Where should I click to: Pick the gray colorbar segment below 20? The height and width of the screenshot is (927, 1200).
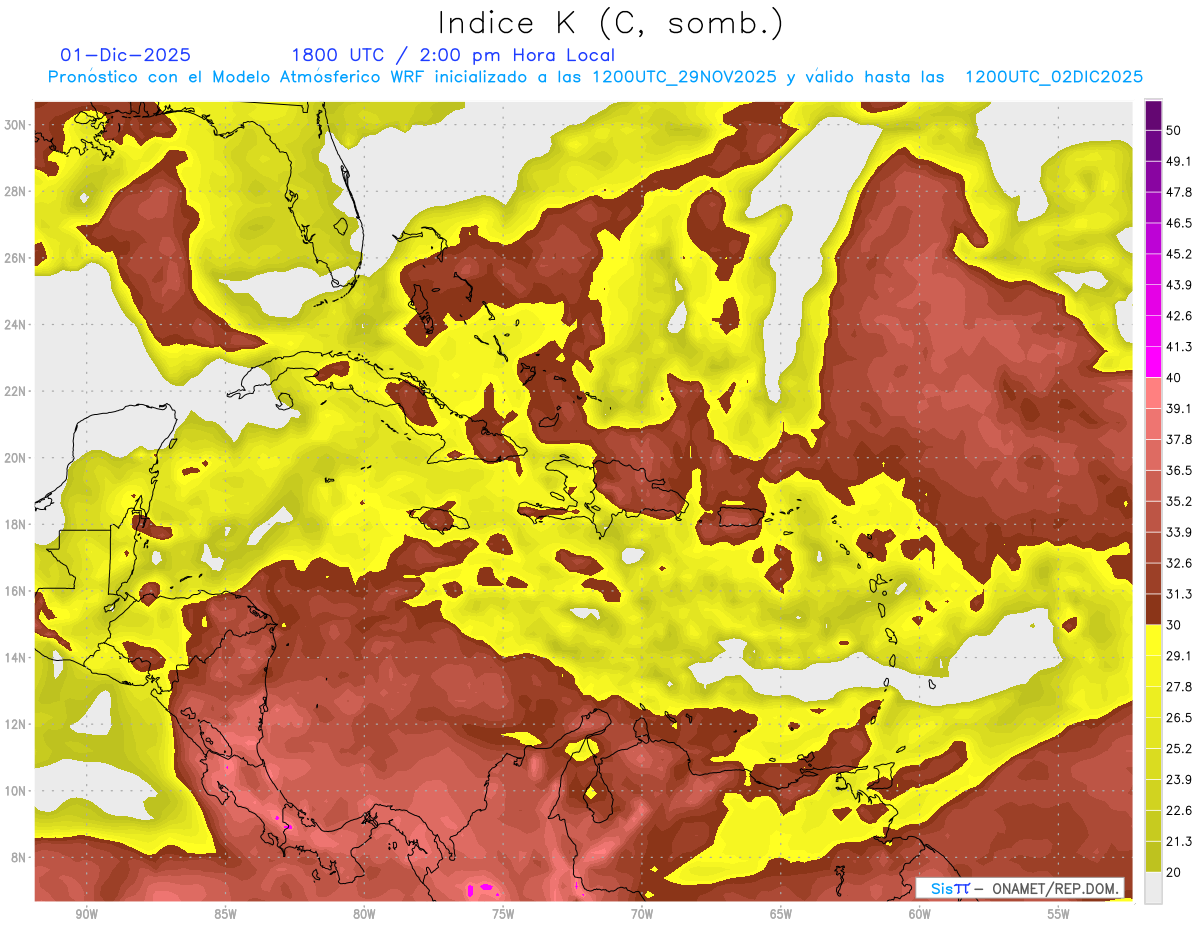[1153, 888]
